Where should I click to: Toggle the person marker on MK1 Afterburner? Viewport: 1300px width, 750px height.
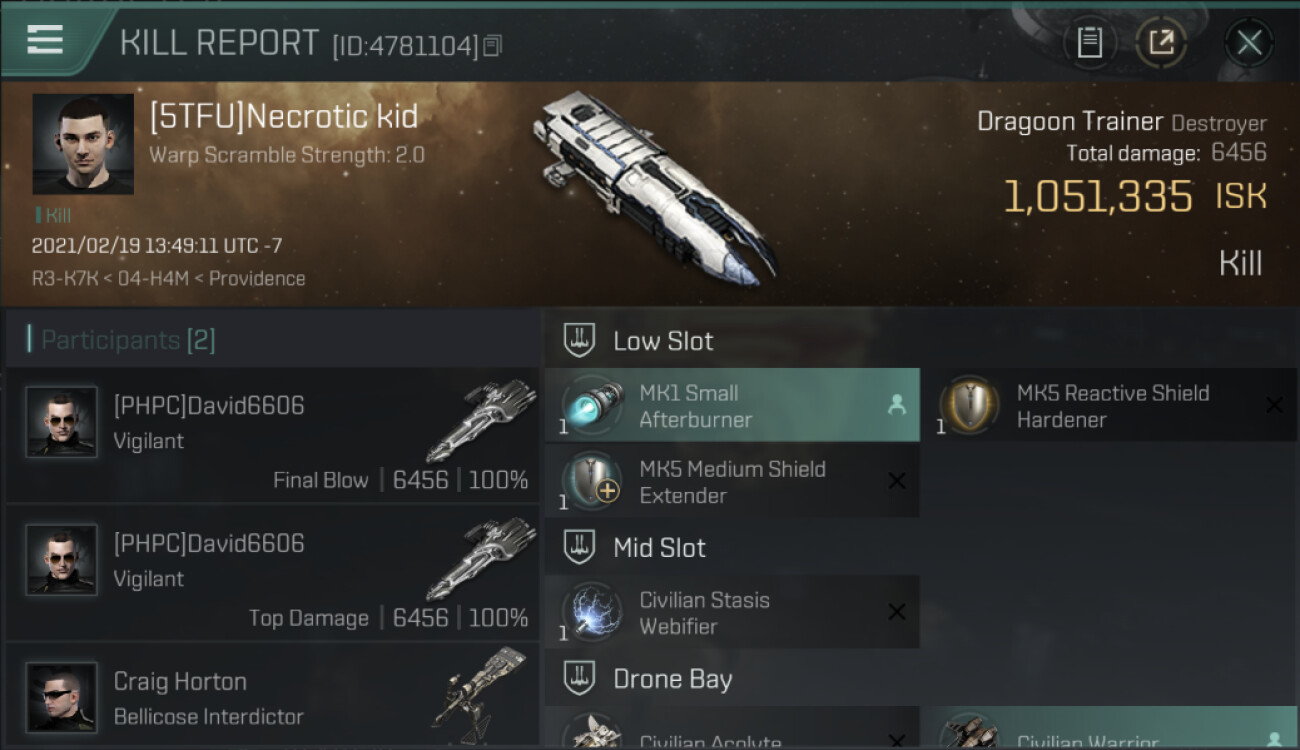click(897, 405)
